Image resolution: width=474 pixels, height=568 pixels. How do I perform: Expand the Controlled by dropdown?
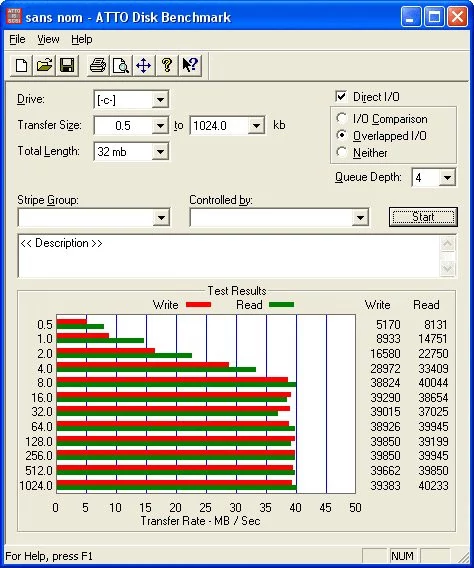[360, 218]
